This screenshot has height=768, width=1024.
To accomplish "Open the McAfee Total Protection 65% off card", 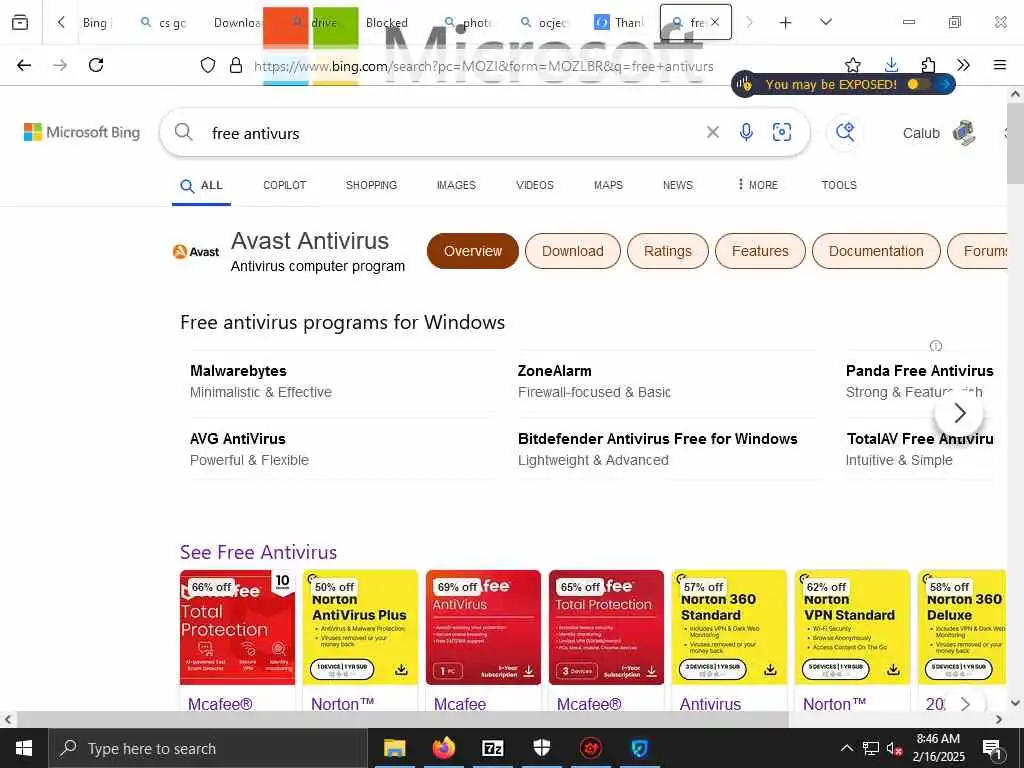I will pos(606,628).
